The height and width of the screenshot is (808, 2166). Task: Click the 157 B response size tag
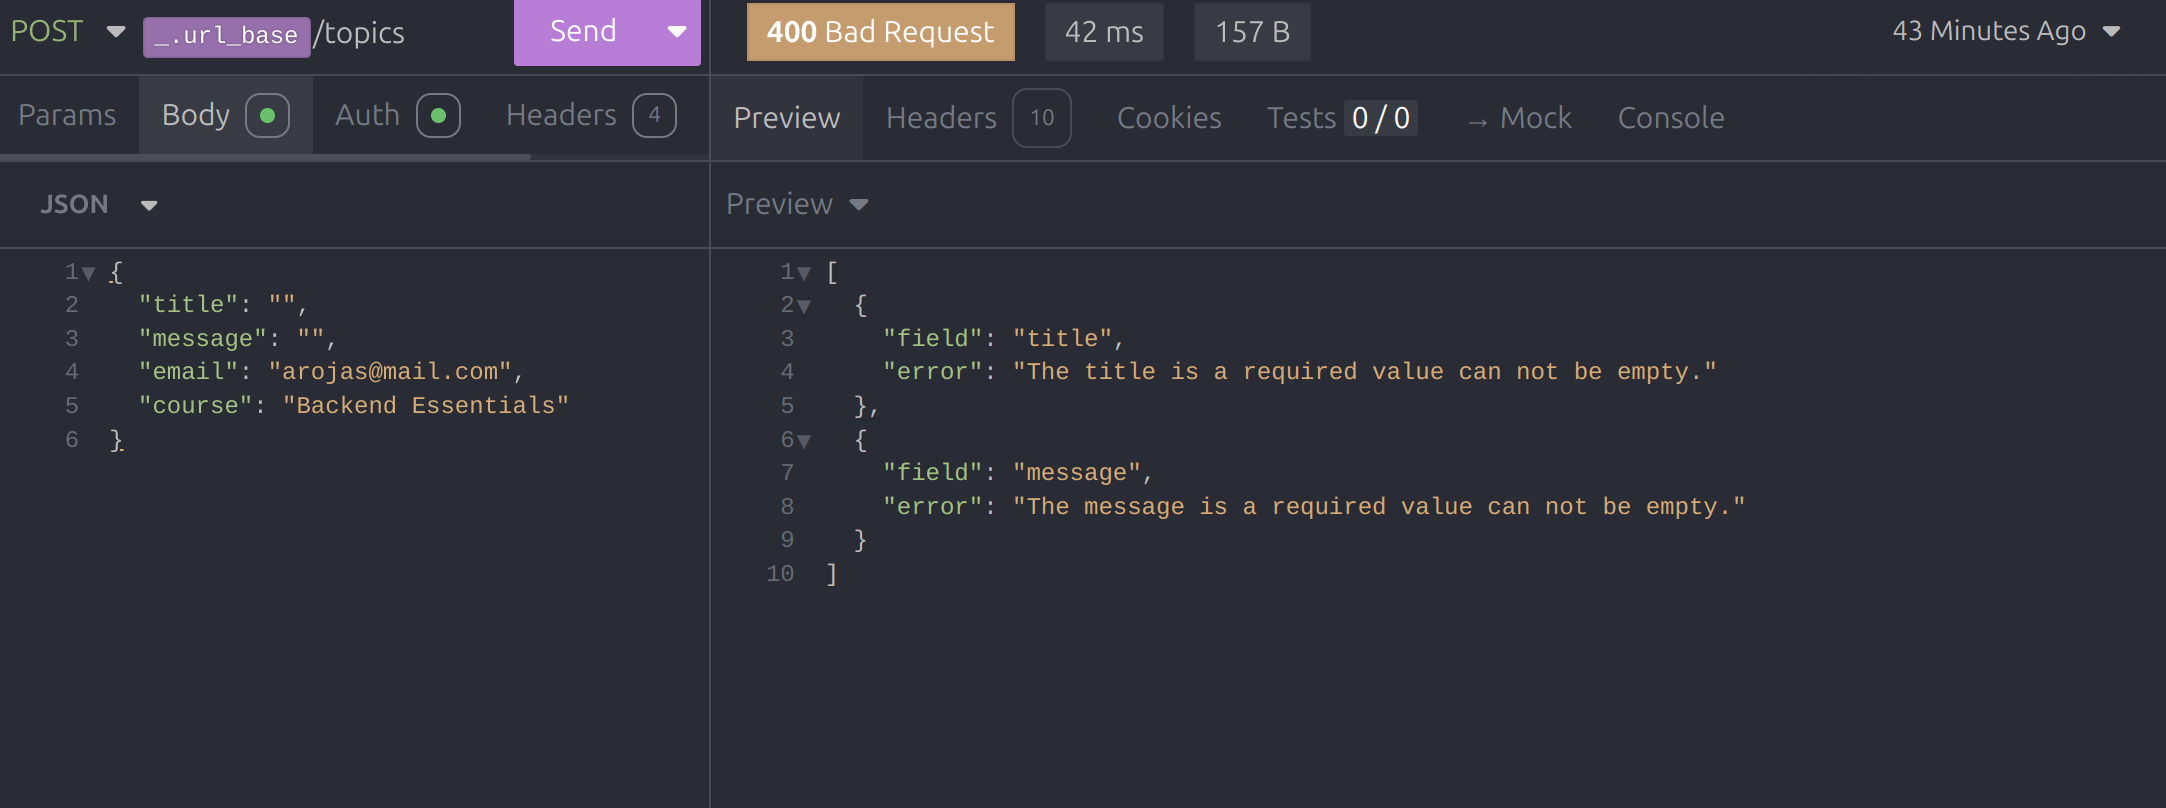click(1252, 32)
